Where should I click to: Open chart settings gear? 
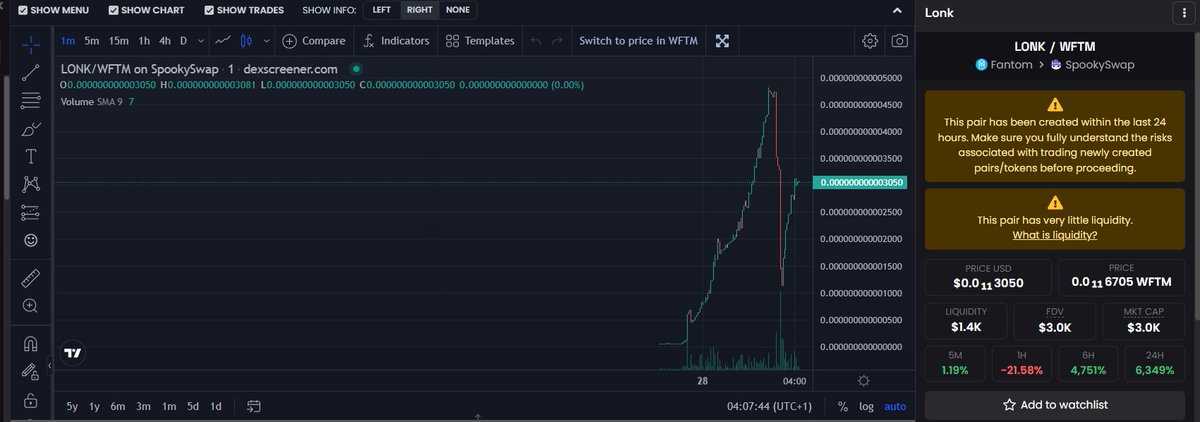click(x=870, y=41)
